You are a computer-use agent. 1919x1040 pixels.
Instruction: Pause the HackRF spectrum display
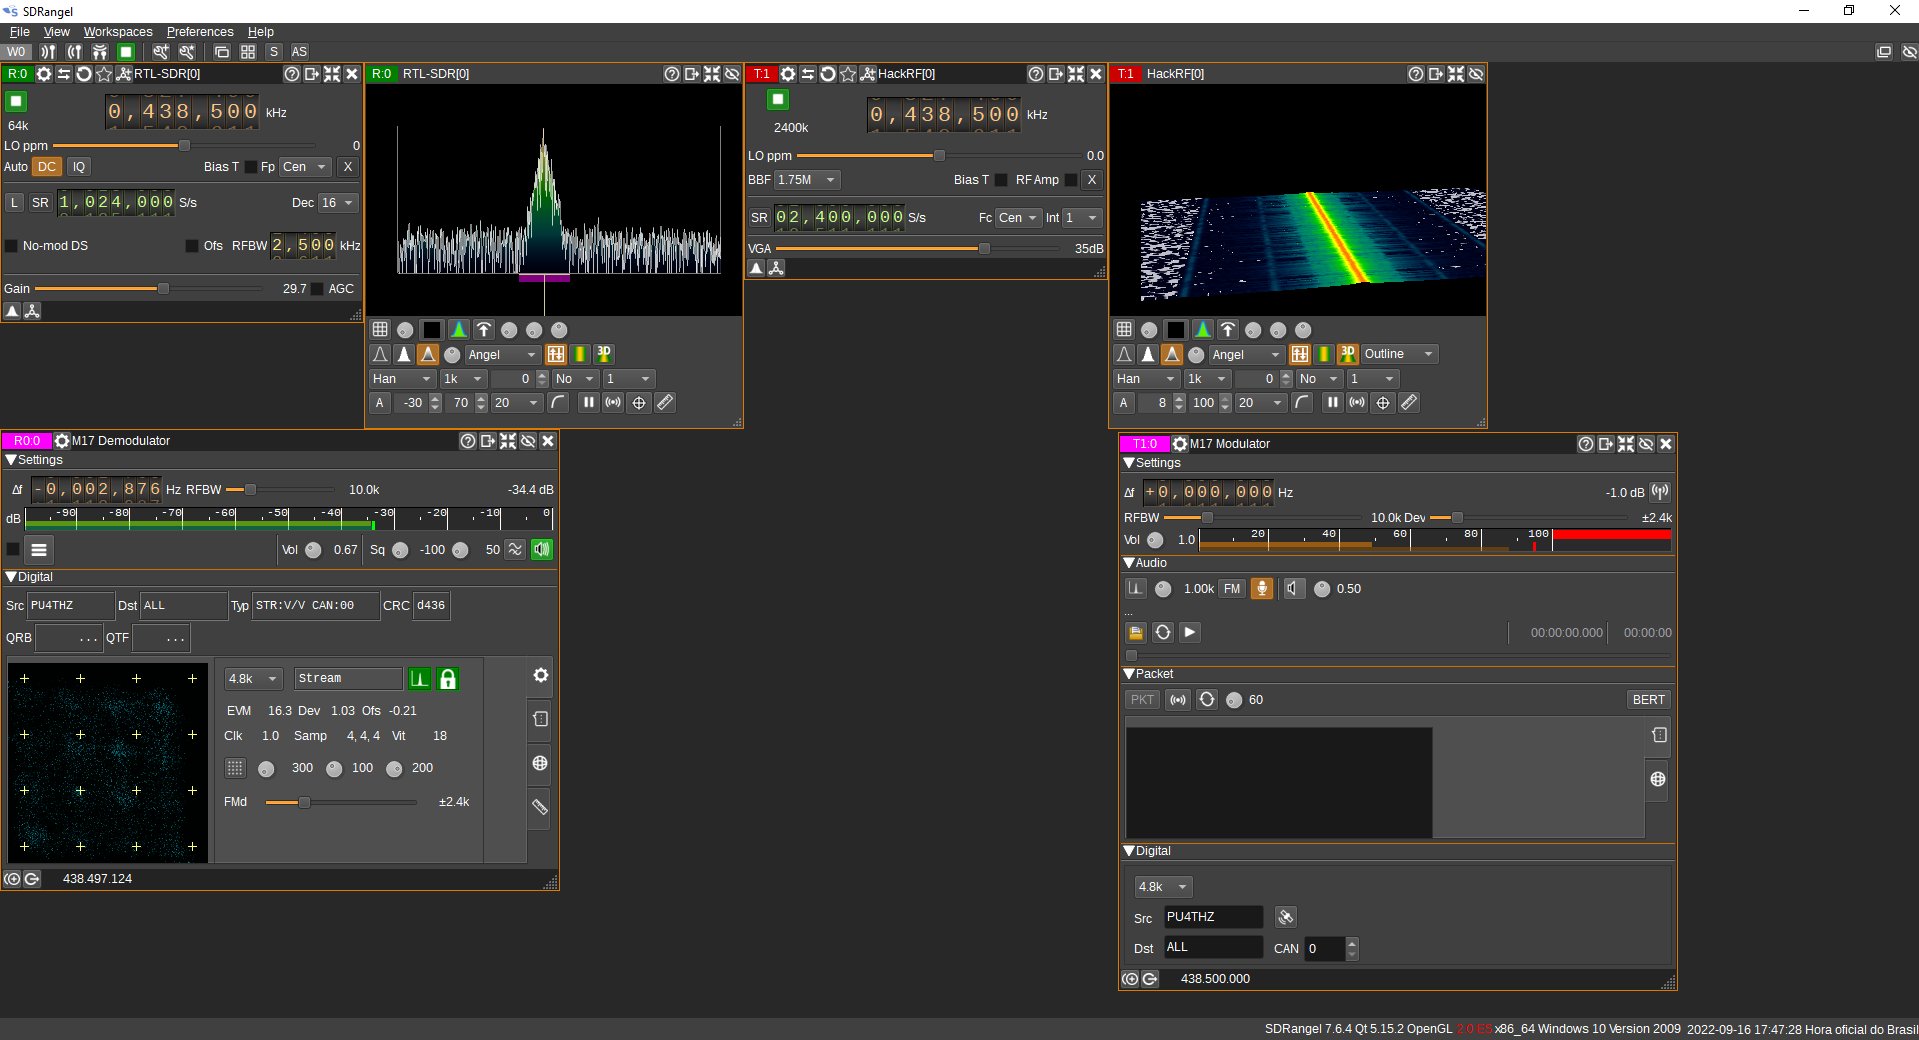pyautogui.click(x=1332, y=403)
